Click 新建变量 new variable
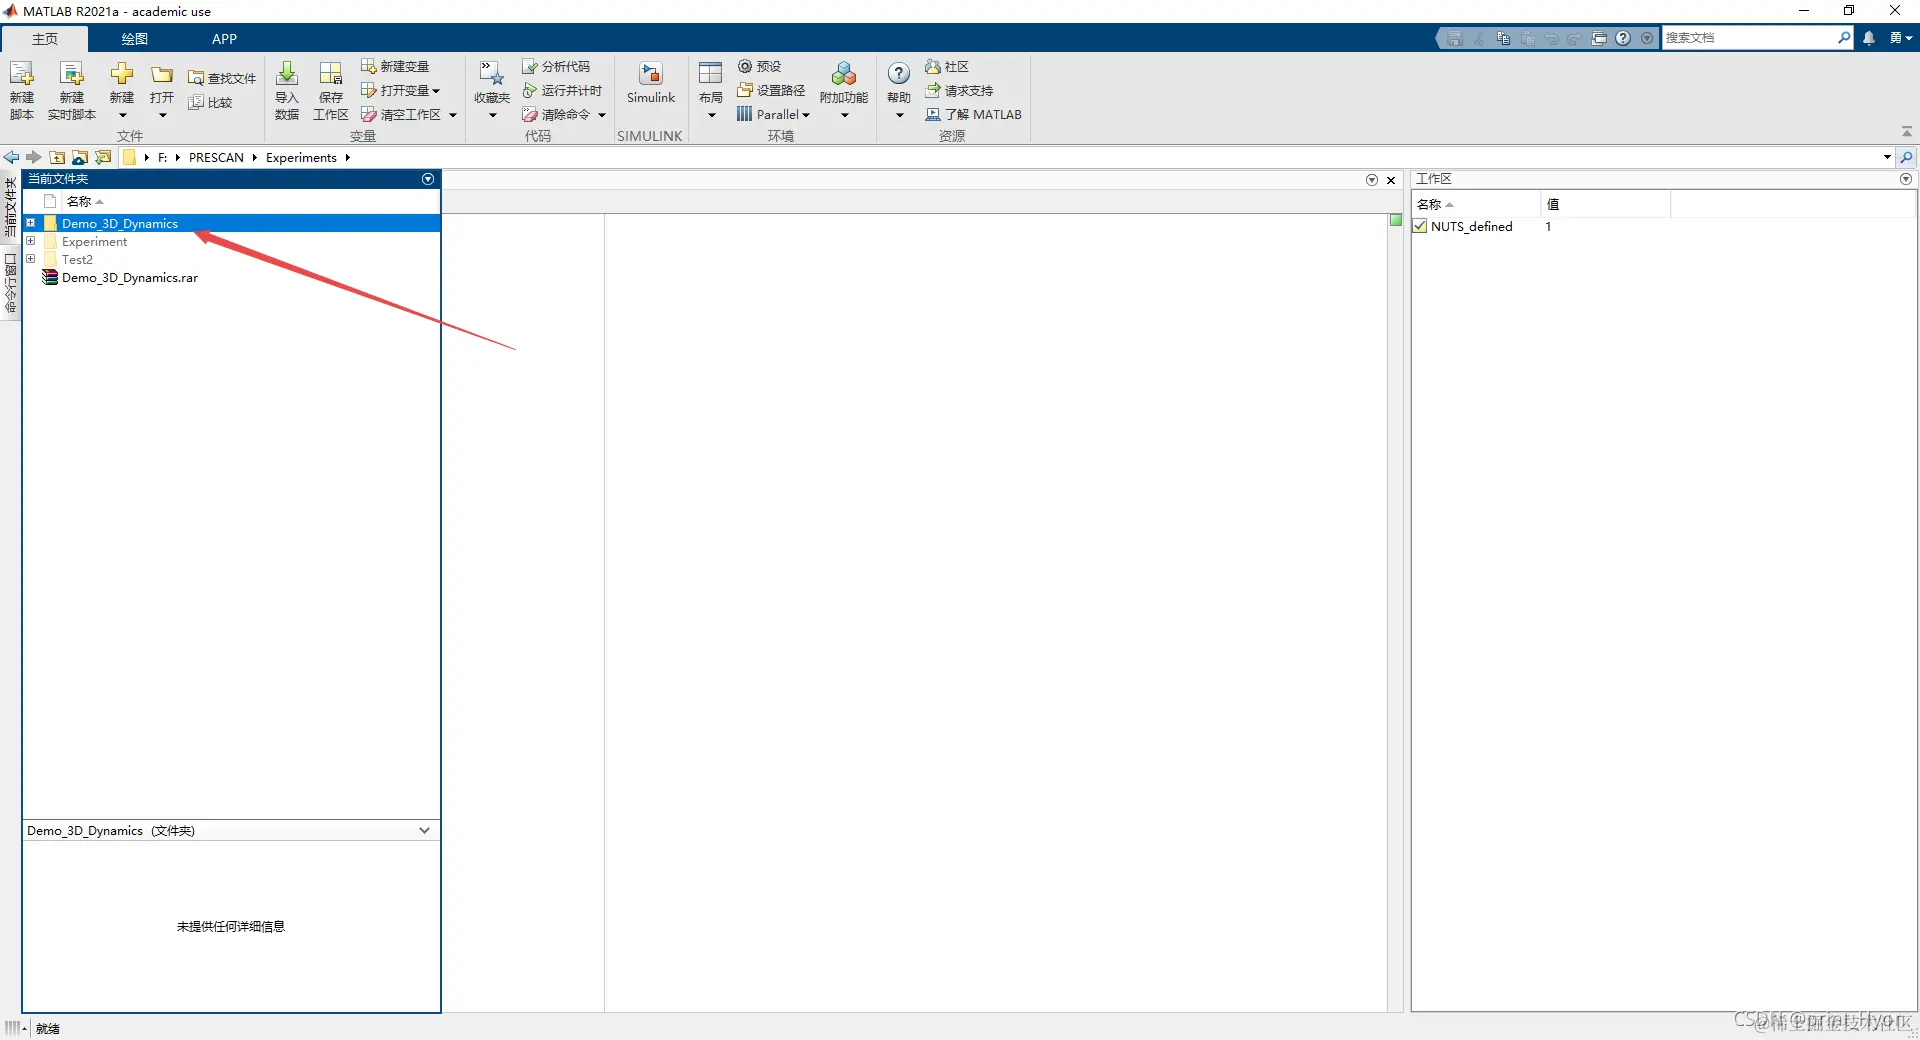 (x=396, y=66)
